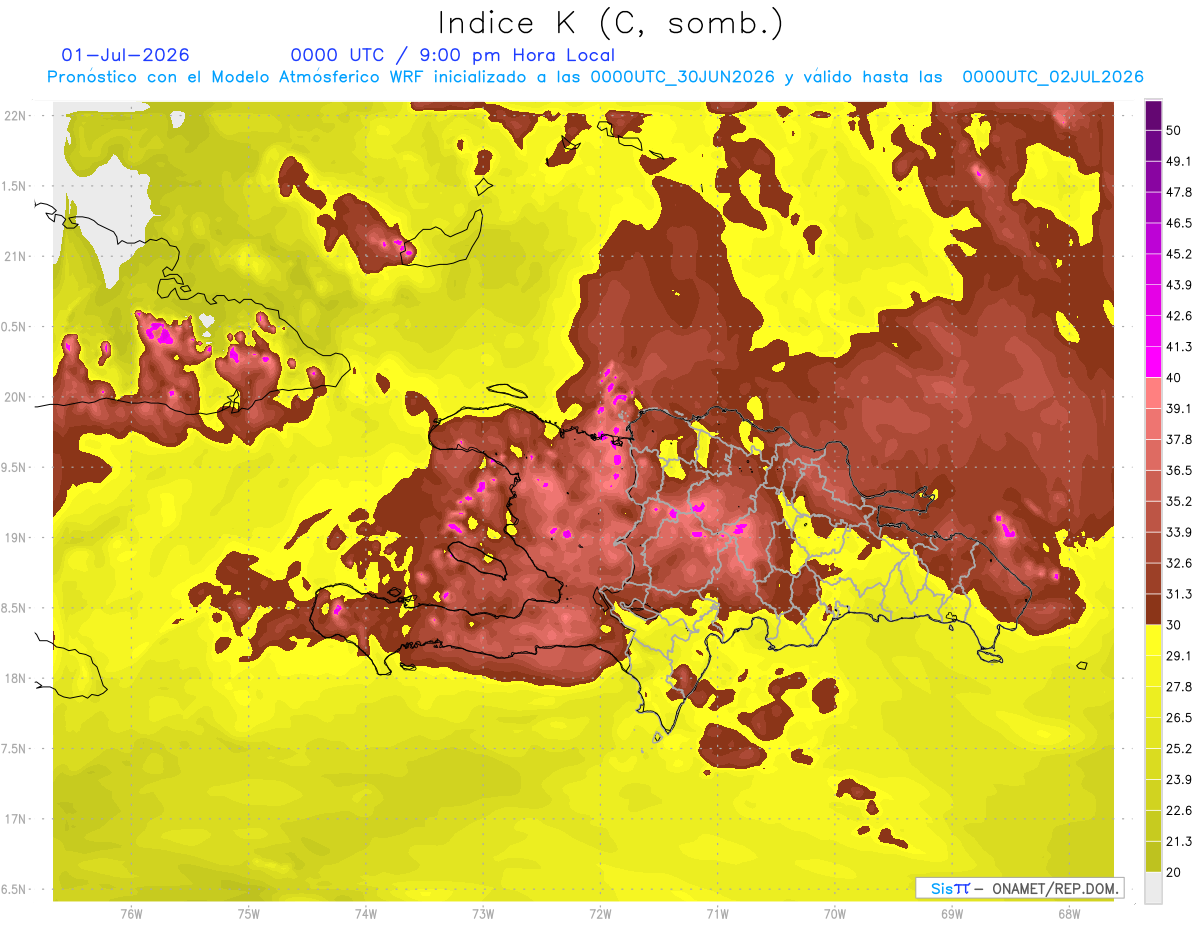The width and height of the screenshot is (1200, 927).
Task: Click the '76W' longitude label
Action: click(131, 914)
